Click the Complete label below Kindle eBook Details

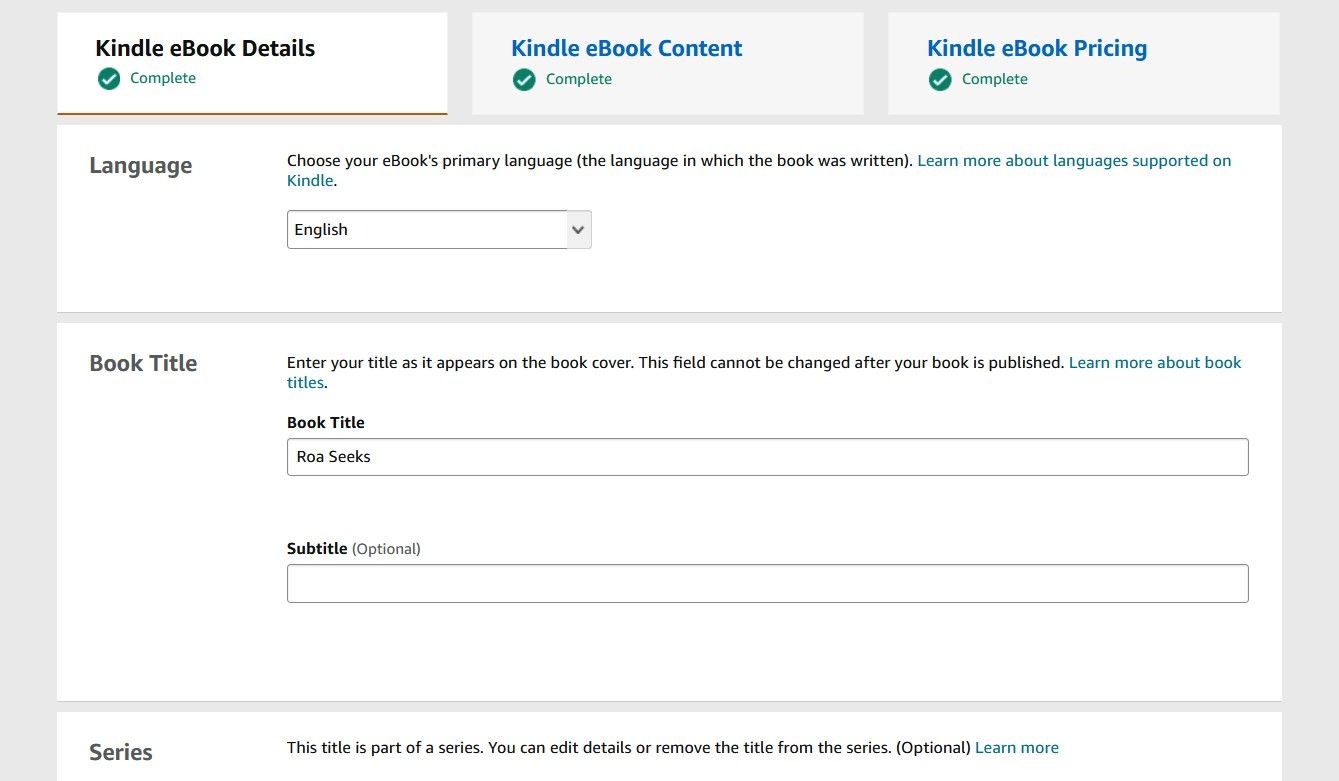[163, 78]
